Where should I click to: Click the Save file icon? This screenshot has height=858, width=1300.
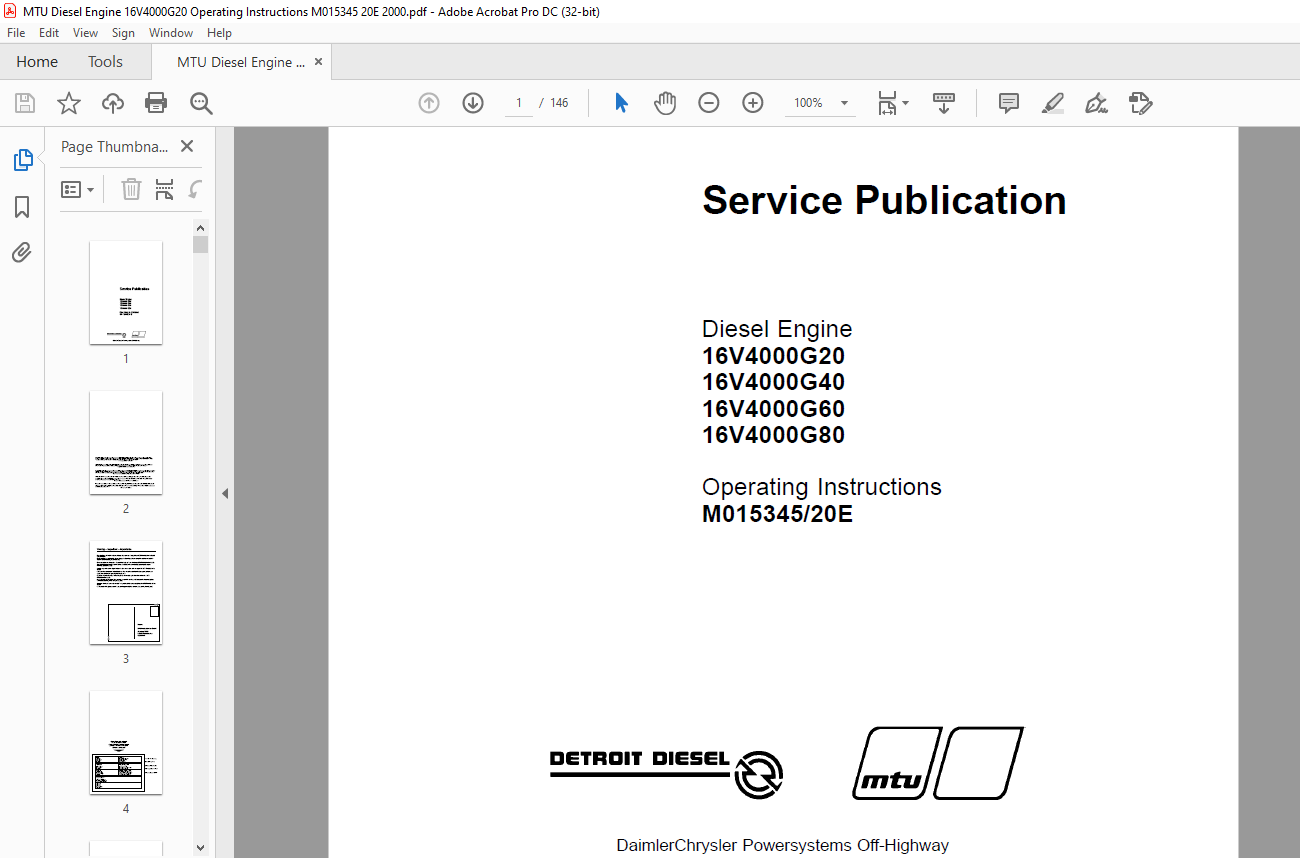[x=25, y=103]
